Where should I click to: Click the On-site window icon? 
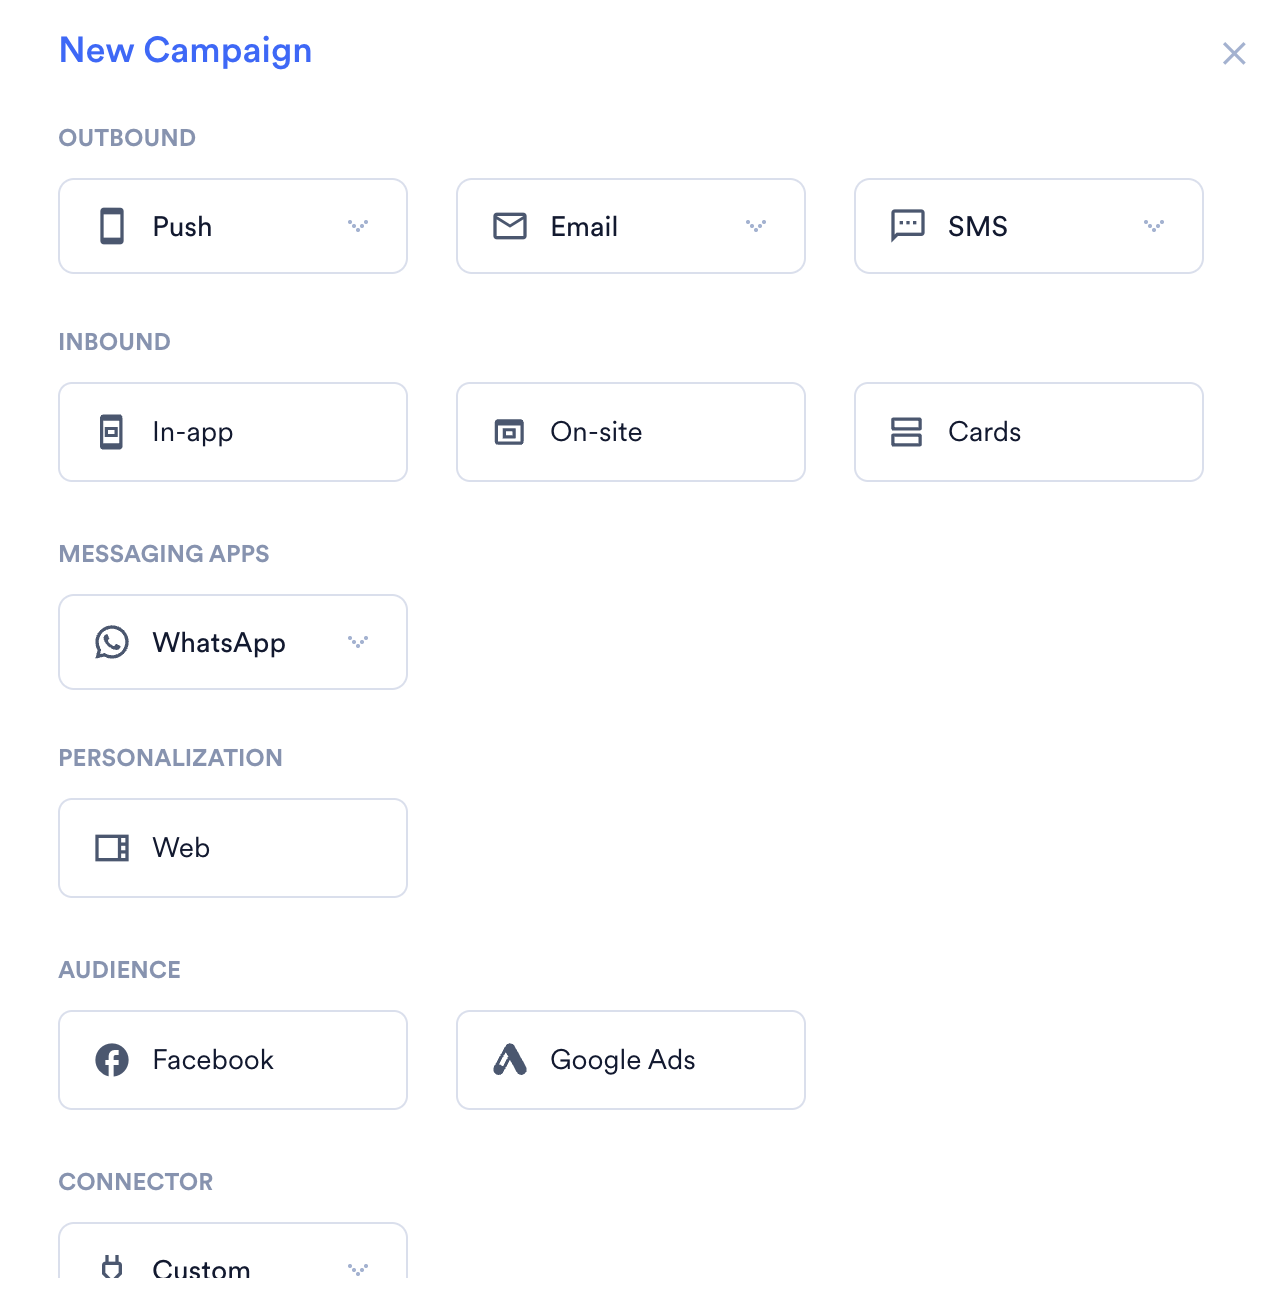pos(510,432)
